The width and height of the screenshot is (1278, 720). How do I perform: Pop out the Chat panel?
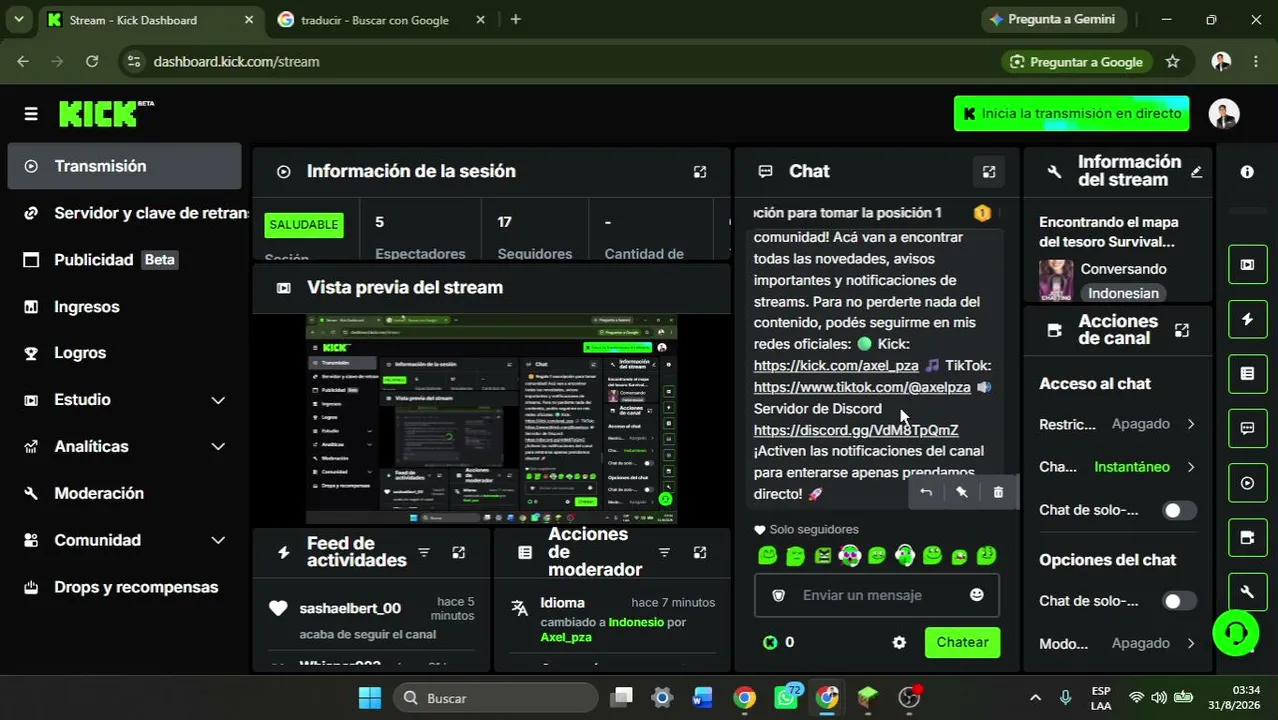click(989, 172)
